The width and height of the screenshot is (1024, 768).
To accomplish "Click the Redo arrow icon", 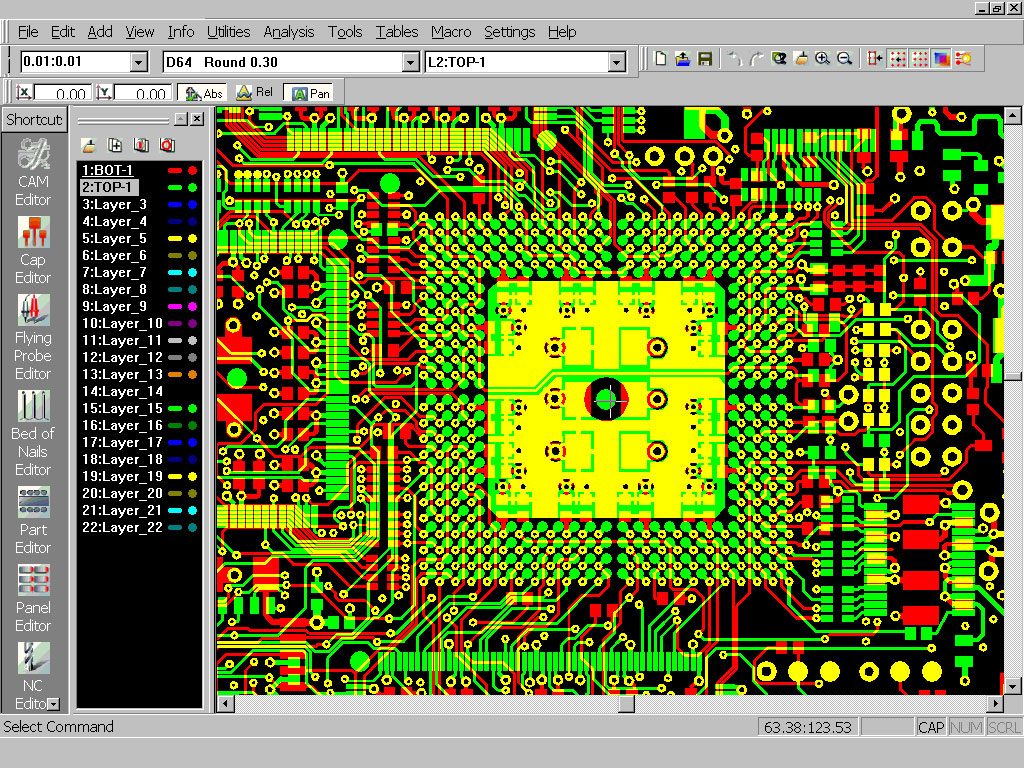I will [x=757, y=59].
